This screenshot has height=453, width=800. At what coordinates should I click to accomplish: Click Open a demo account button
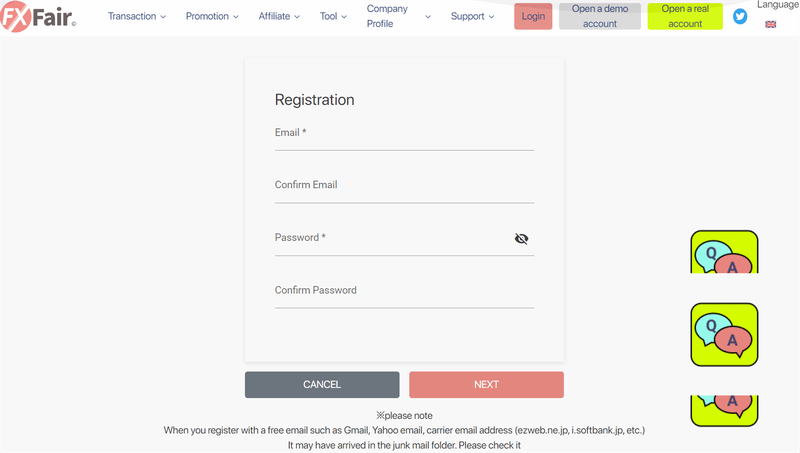click(x=600, y=16)
